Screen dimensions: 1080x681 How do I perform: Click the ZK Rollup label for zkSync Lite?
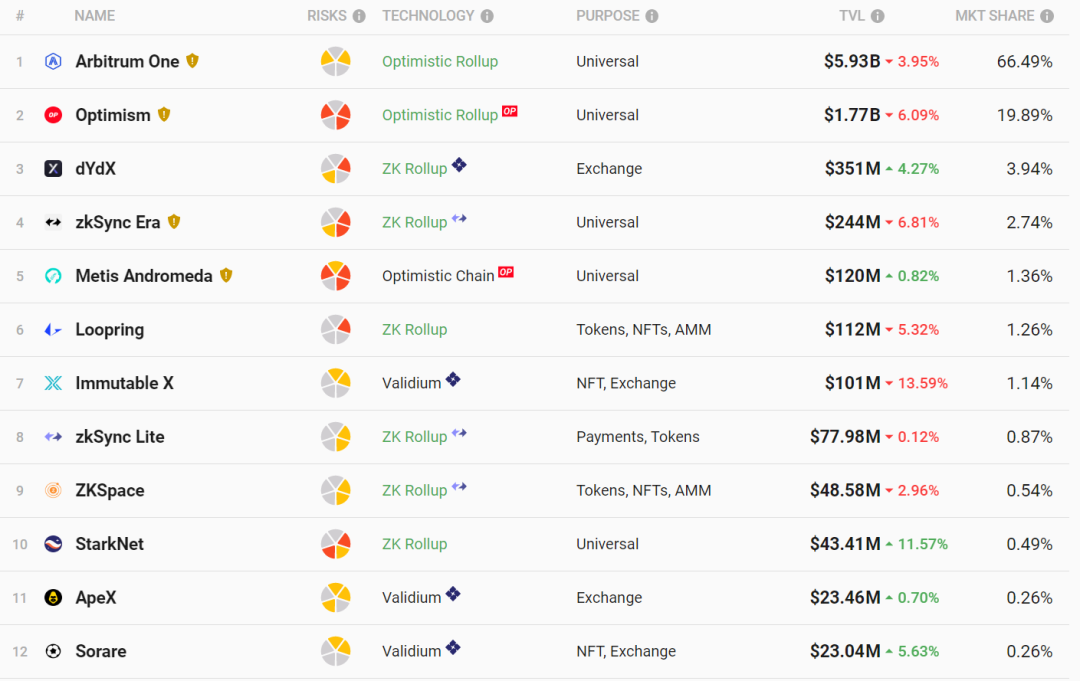[415, 437]
